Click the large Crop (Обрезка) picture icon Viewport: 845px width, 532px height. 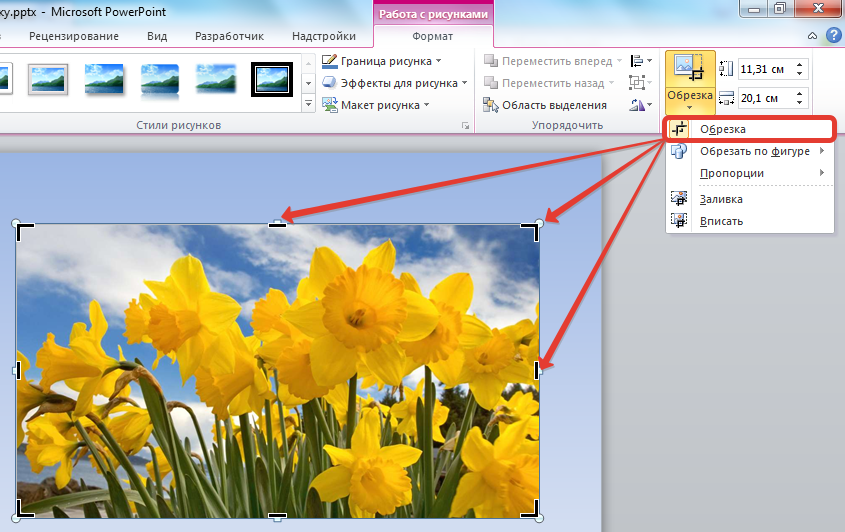click(x=690, y=68)
